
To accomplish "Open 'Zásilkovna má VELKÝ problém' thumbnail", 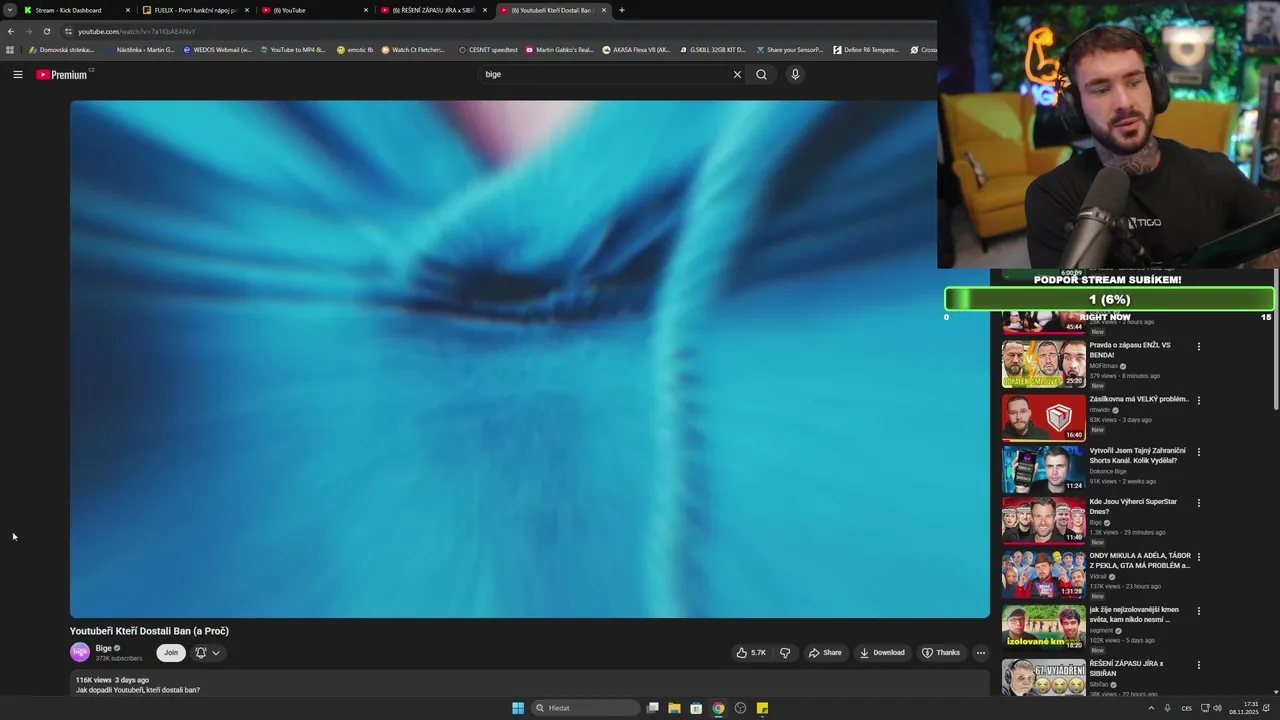I will coord(1044,418).
